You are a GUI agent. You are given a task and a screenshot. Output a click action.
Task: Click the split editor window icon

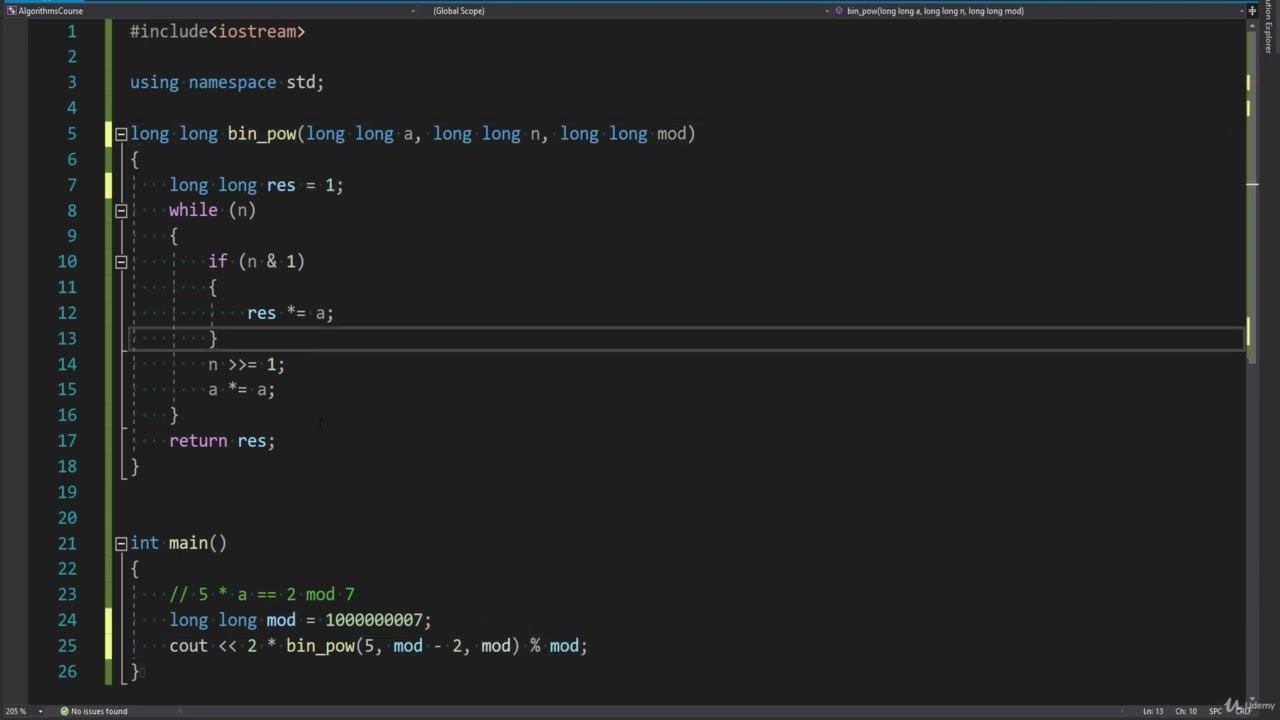tap(1252, 11)
